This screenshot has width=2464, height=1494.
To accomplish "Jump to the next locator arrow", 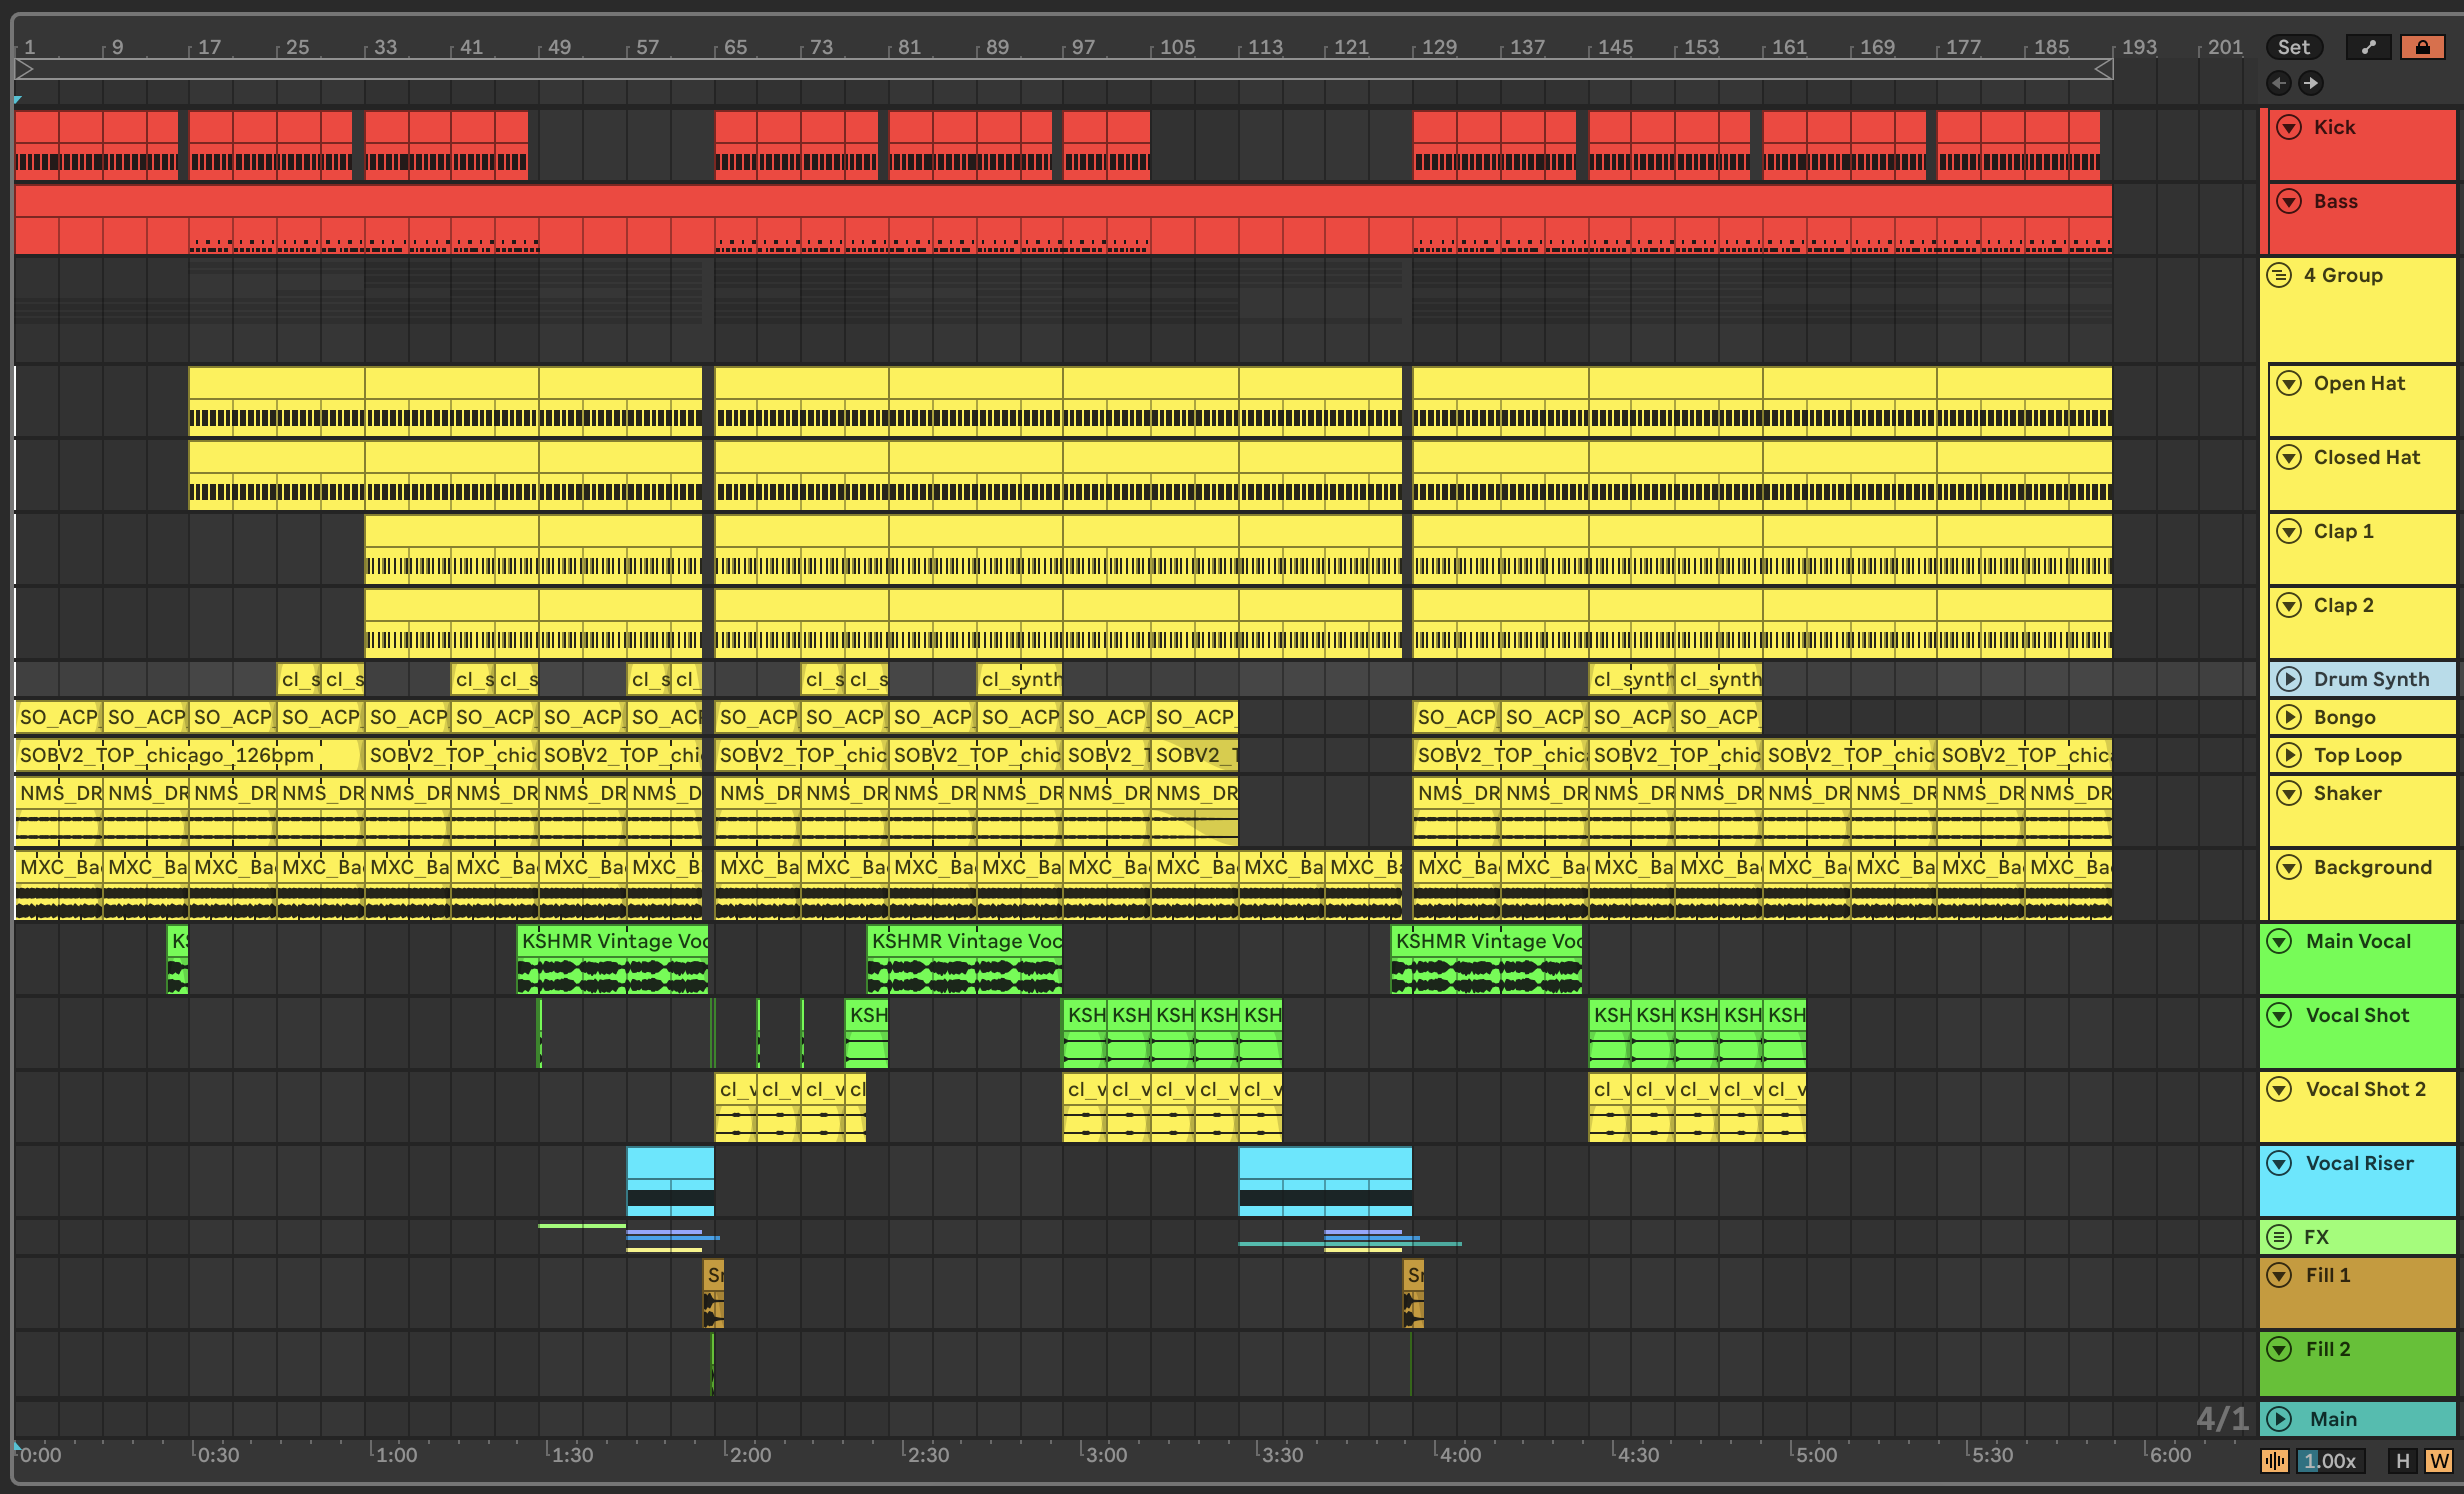I will coord(2310,83).
